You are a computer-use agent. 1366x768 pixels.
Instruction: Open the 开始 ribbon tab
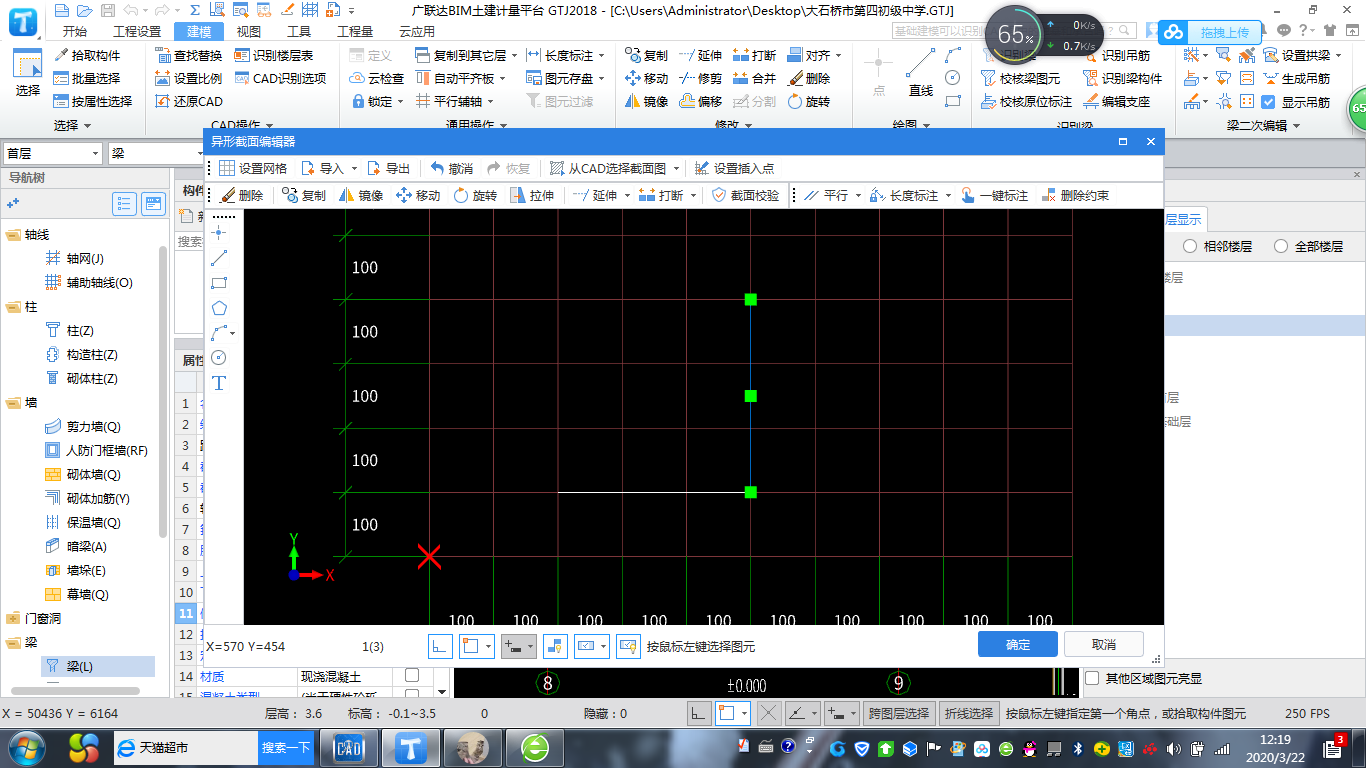click(74, 31)
